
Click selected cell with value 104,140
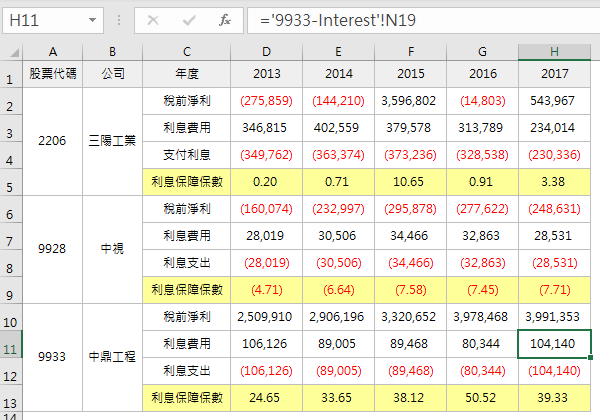554,344
